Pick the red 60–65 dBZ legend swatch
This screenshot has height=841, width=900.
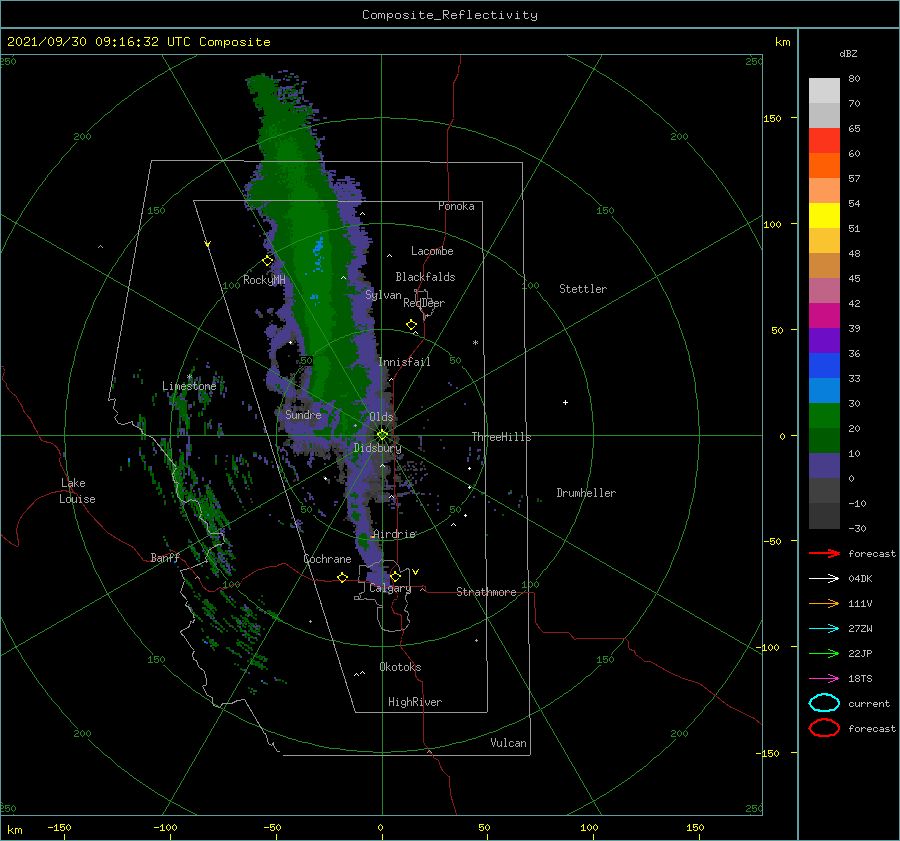point(824,141)
